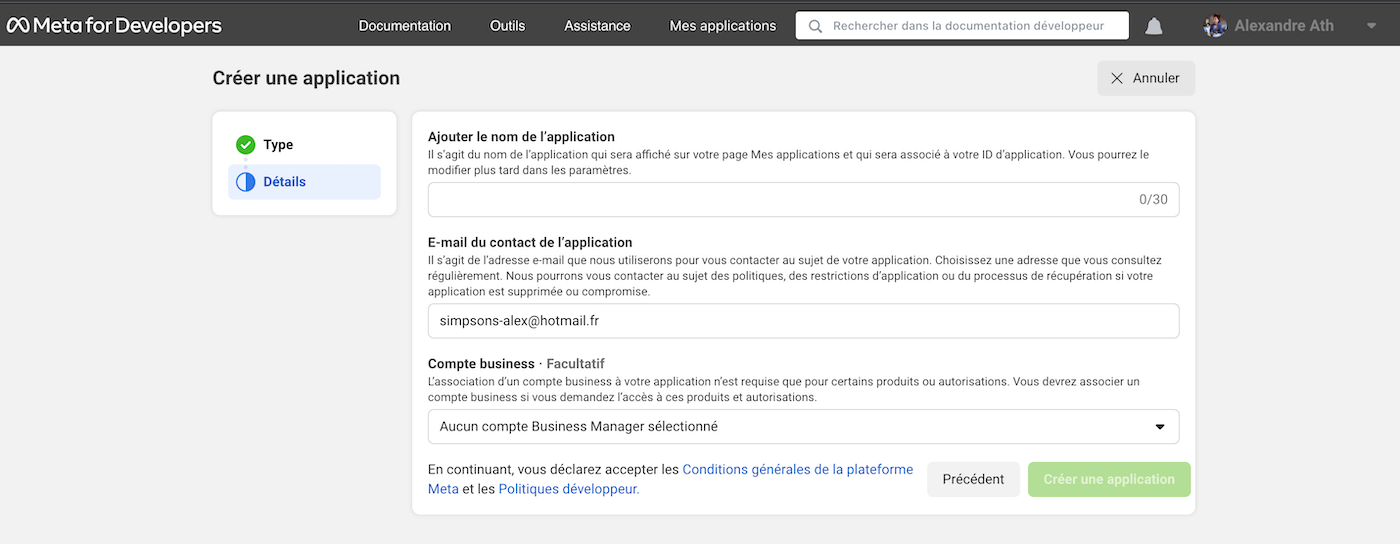Click the X icon on Annuler
The width and height of the screenshot is (1400, 544).
(1117, 78)
